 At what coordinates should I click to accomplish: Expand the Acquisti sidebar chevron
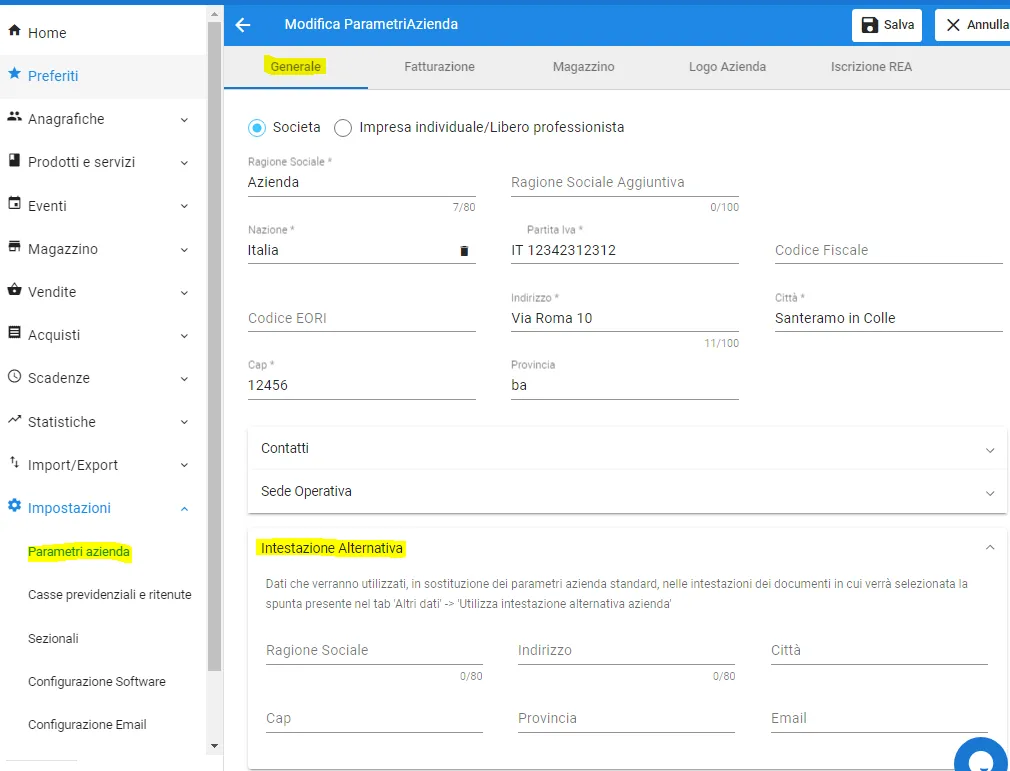[184, 336]
